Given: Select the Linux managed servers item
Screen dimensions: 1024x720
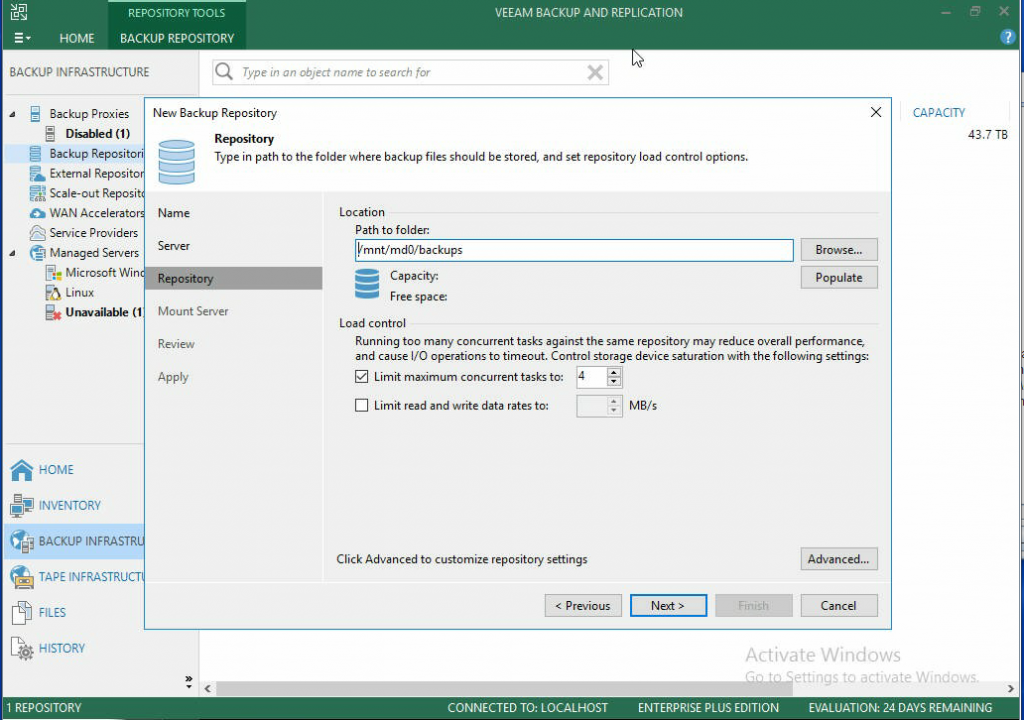Looking at the screenshot, I should (80, 293).
